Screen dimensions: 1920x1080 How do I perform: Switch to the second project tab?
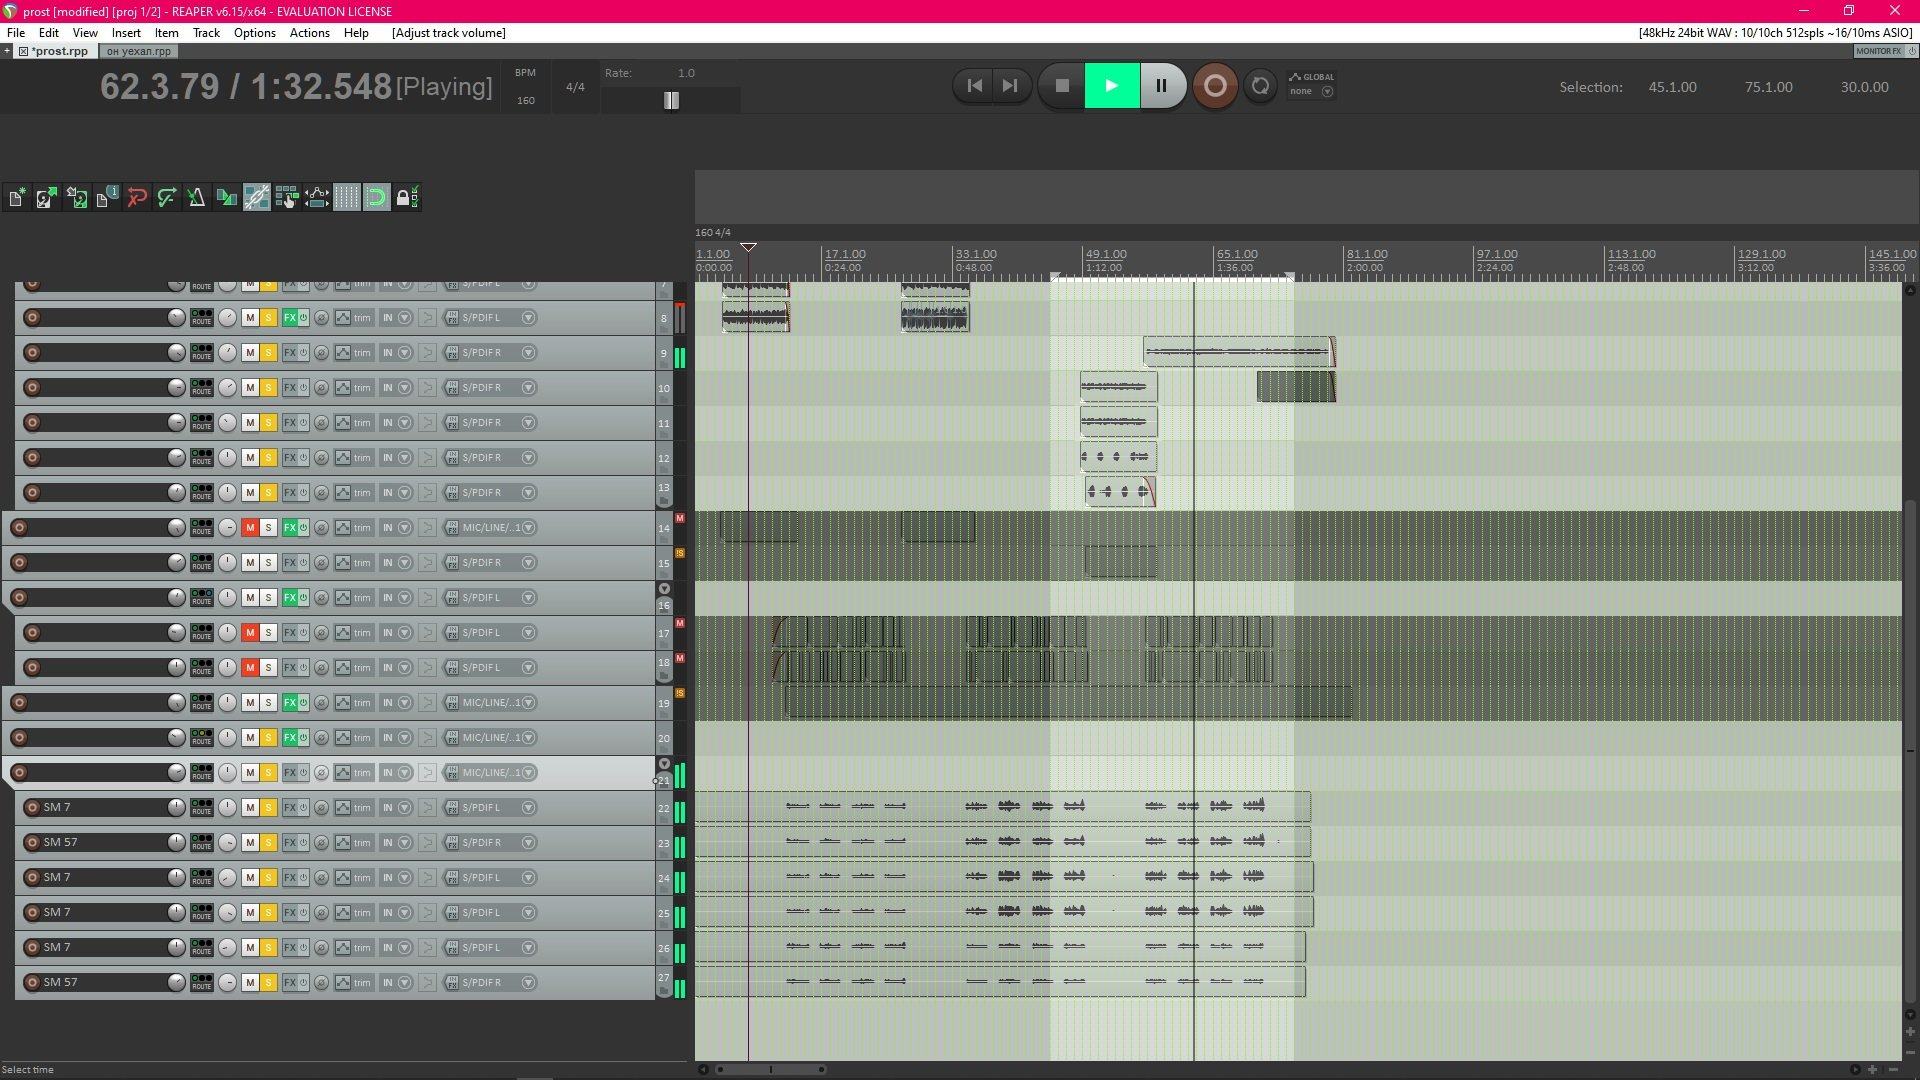(x=139, y=51)
